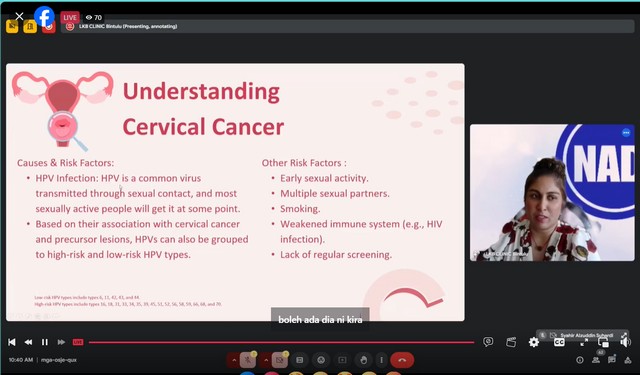Open more options three-dot menu
The height and width of the screenshot is (375, 640).
tap(382, 360)
